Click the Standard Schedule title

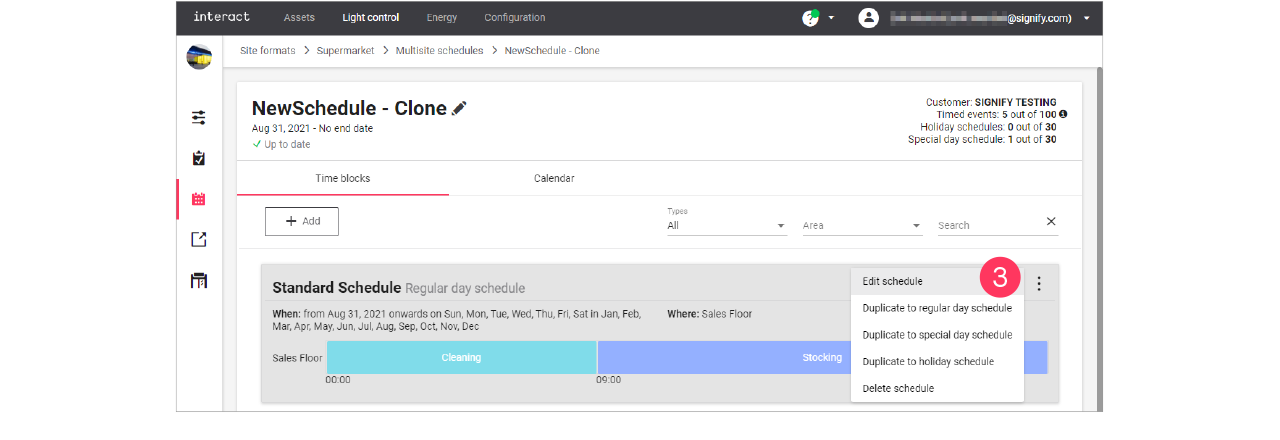pyautogui.click(x=337, y=288)
